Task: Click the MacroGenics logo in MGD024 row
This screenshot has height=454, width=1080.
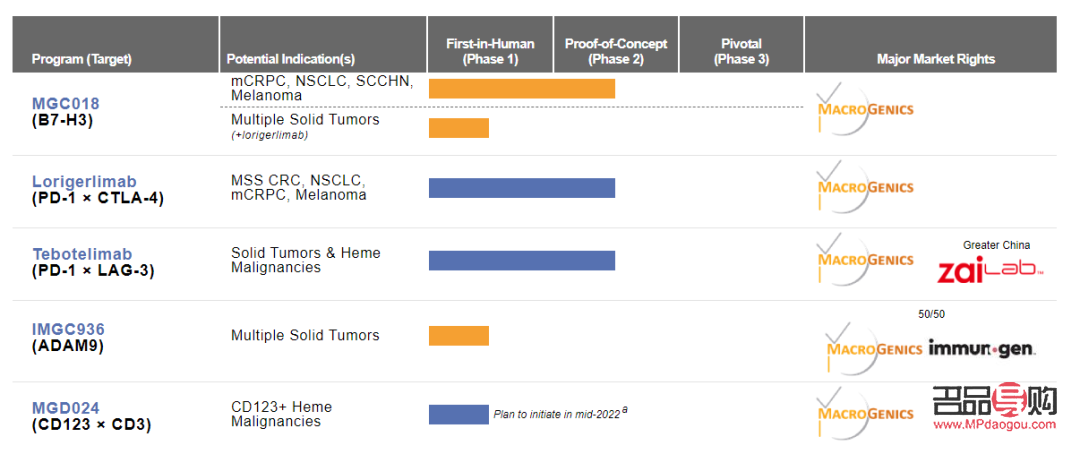Action: pyautogui.click(x=865, y=414)
